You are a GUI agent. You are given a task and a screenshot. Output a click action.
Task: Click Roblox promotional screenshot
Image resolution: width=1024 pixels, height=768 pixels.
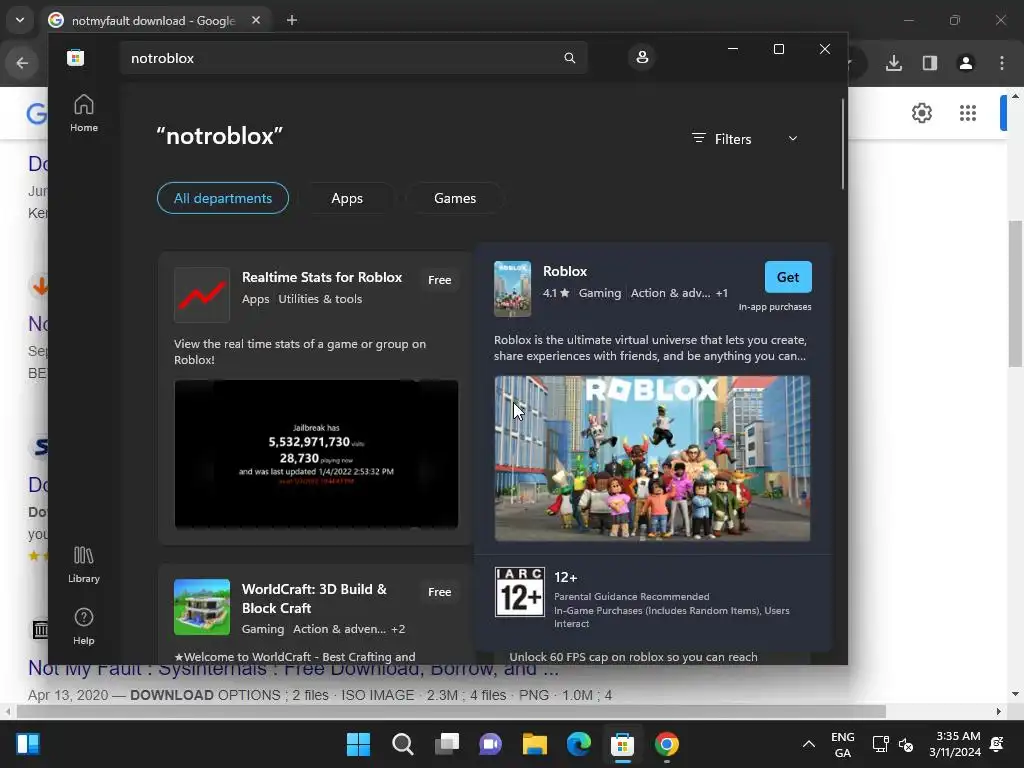pos(652,458)
